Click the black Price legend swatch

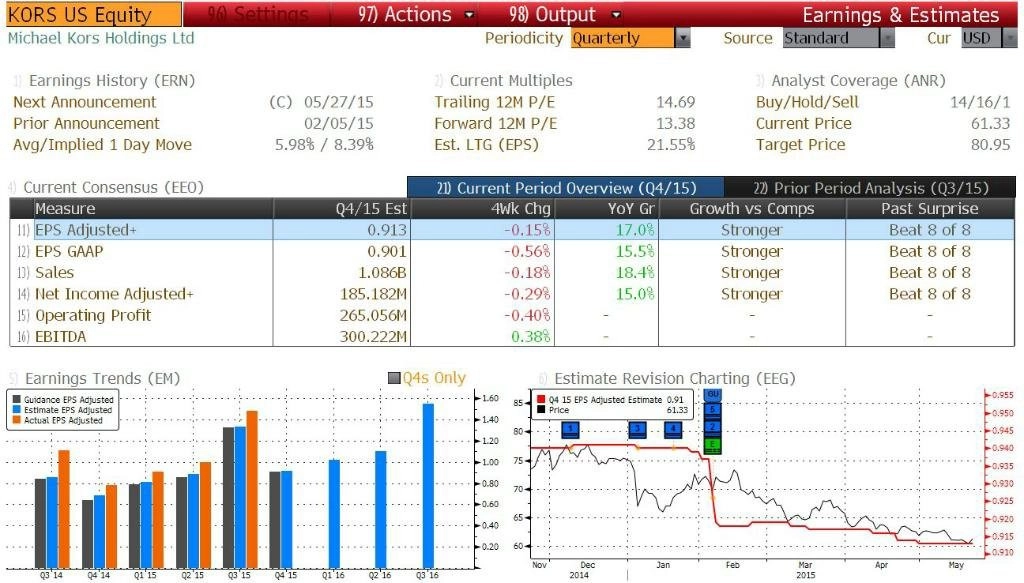coord(541,410)
